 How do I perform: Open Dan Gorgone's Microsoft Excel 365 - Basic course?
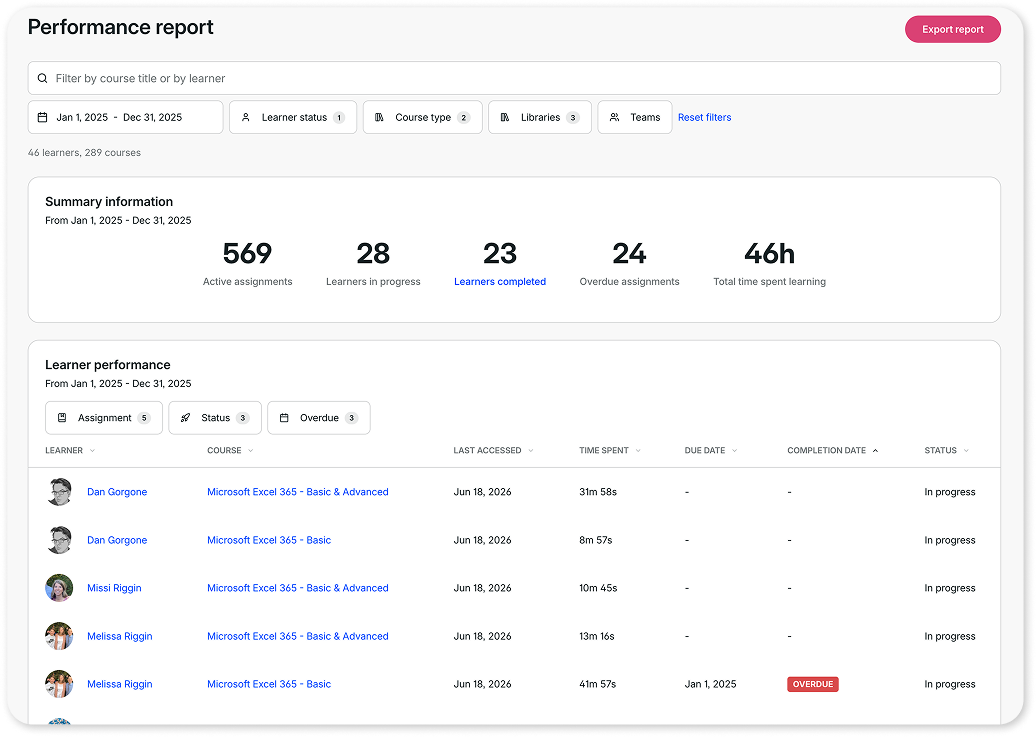tap(269, 540)
